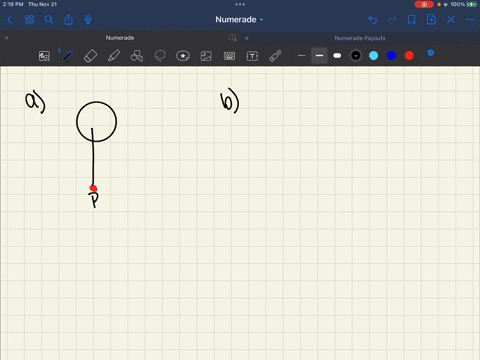Open the keyboard typing tool
Viewport: 480px width, 360px height.
229,56
